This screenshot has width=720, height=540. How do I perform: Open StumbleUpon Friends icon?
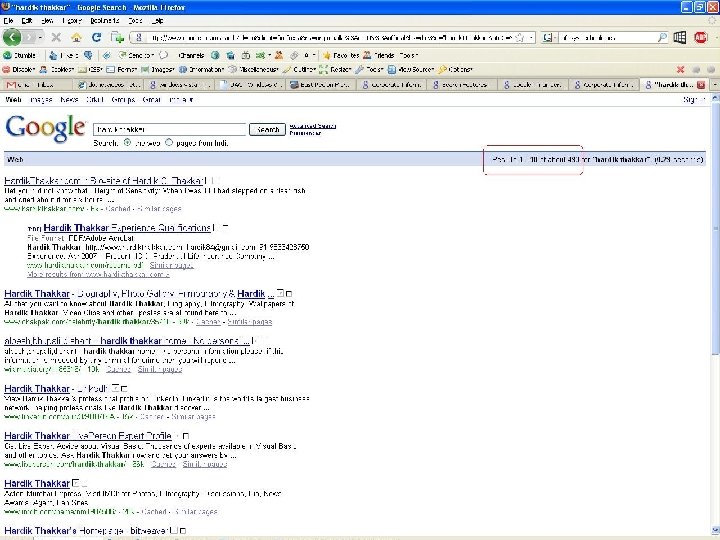(x=367, y=56)
